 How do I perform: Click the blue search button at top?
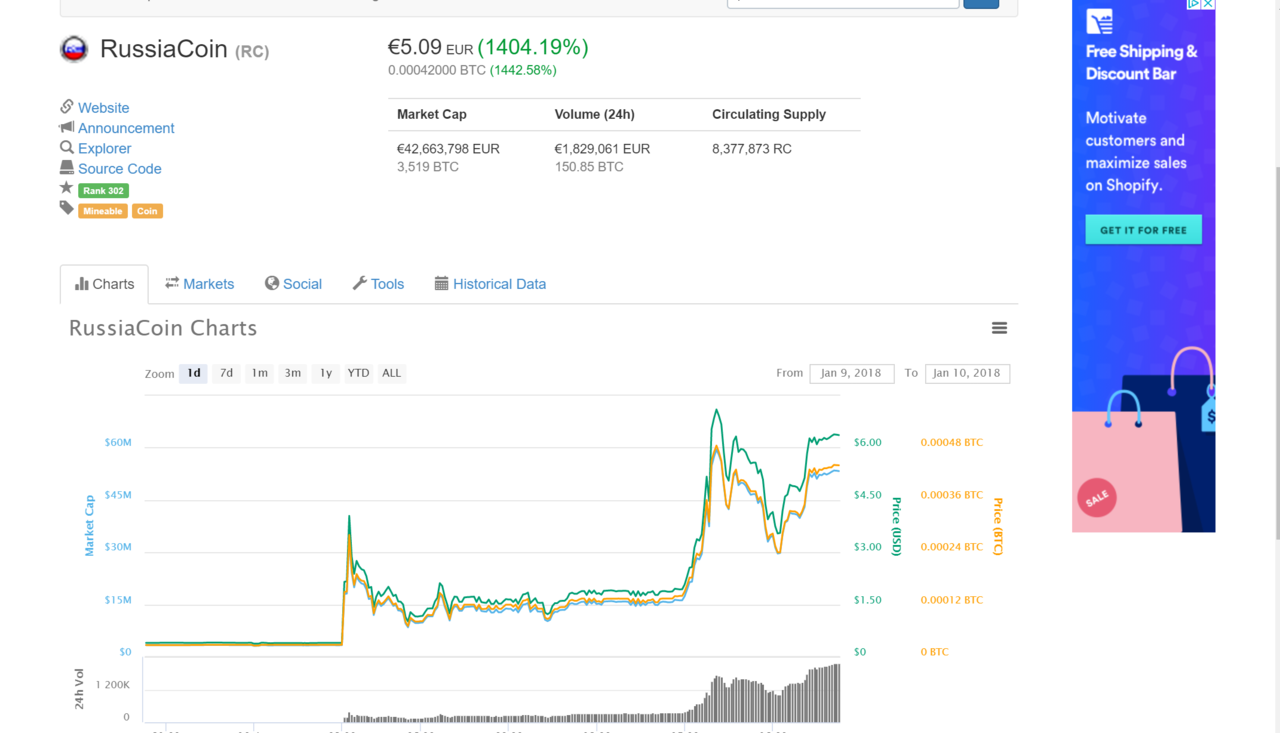click(x=981, y=4)
